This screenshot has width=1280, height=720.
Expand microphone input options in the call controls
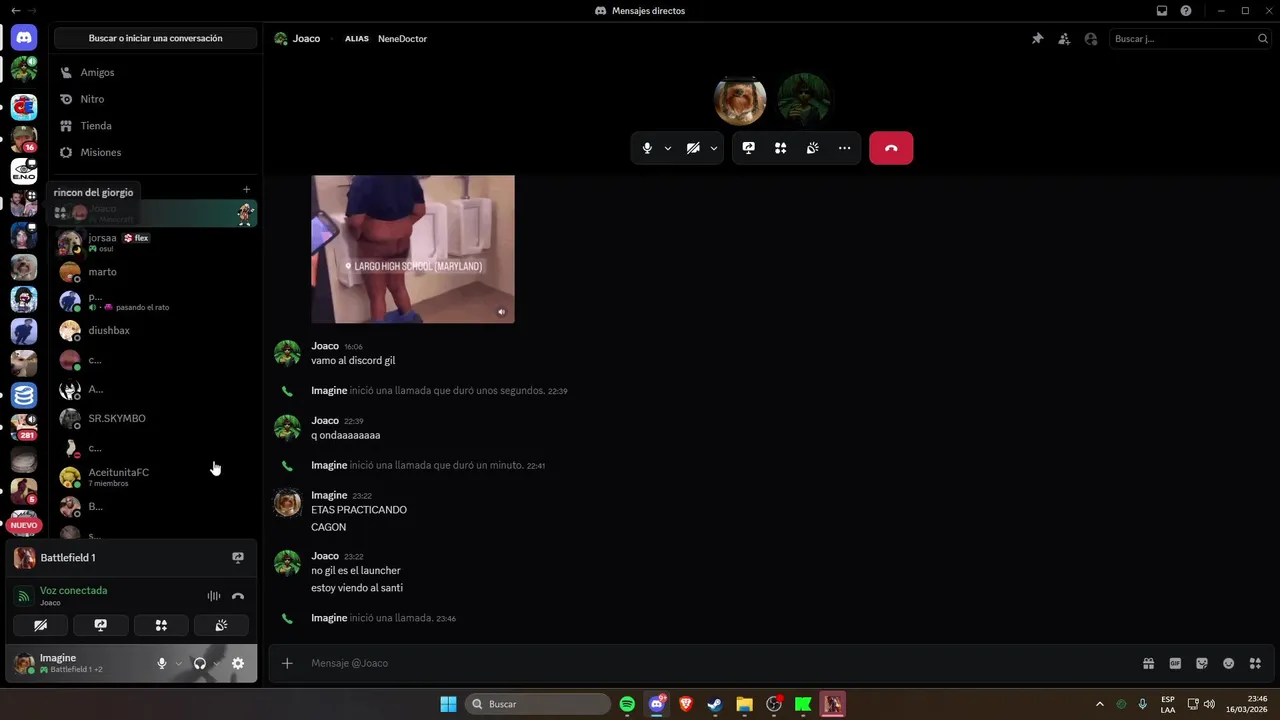click(668, 148)
